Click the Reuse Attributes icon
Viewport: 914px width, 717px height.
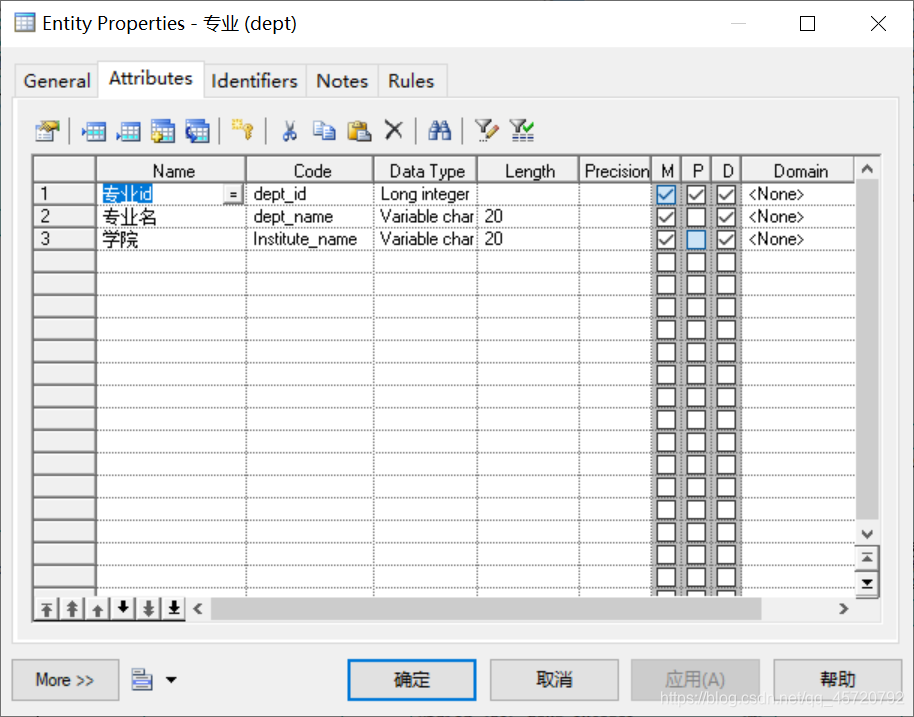coord(198,131)
